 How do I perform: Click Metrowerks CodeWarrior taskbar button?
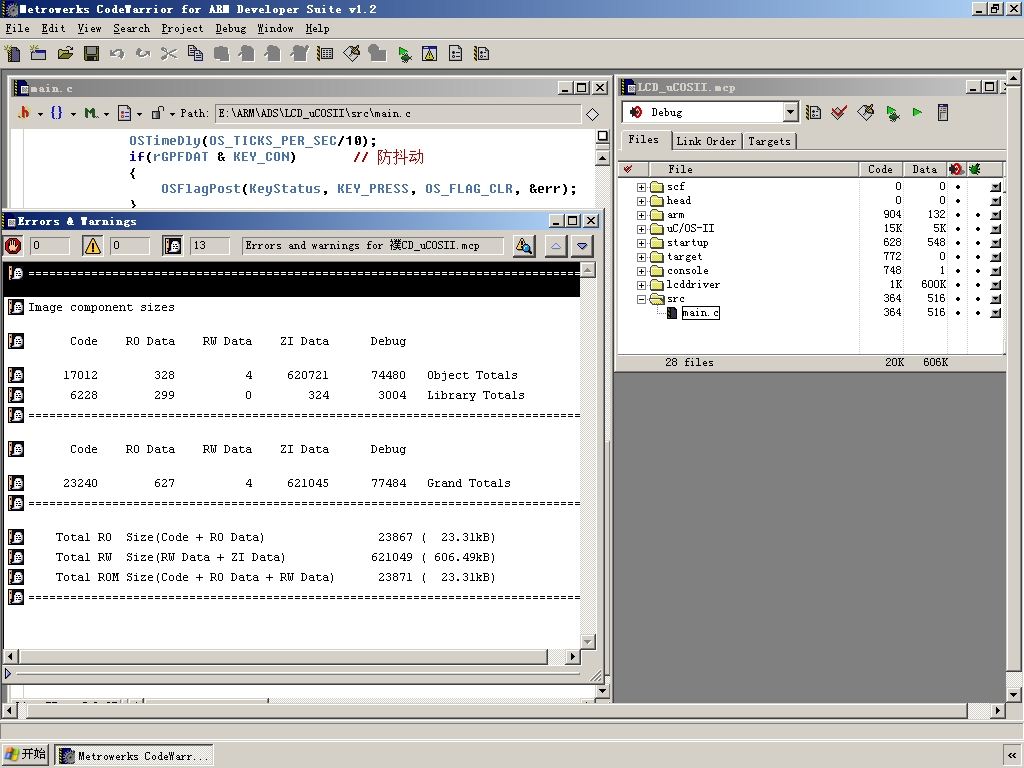tap(134, 756)
